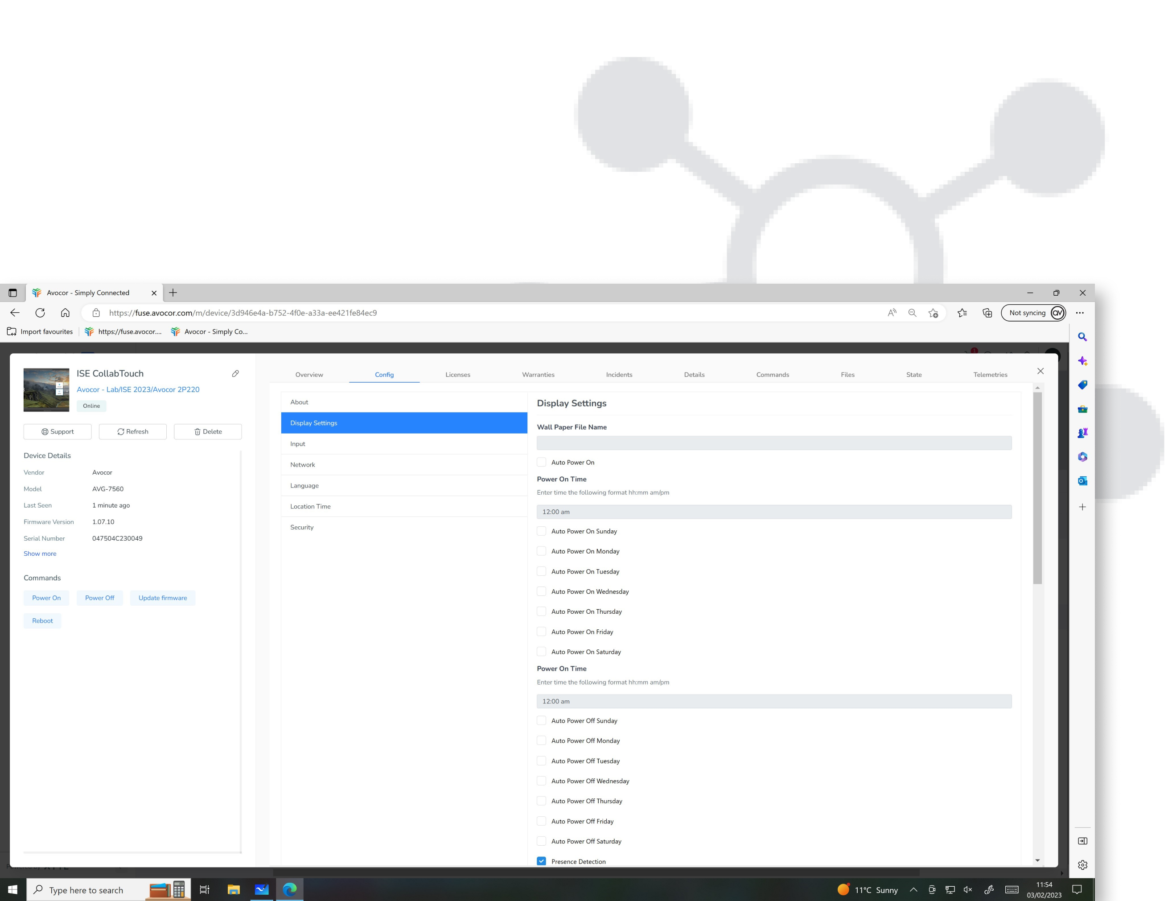Enable Auto Power On
1168x901 pixels.
tap(540, 461)
